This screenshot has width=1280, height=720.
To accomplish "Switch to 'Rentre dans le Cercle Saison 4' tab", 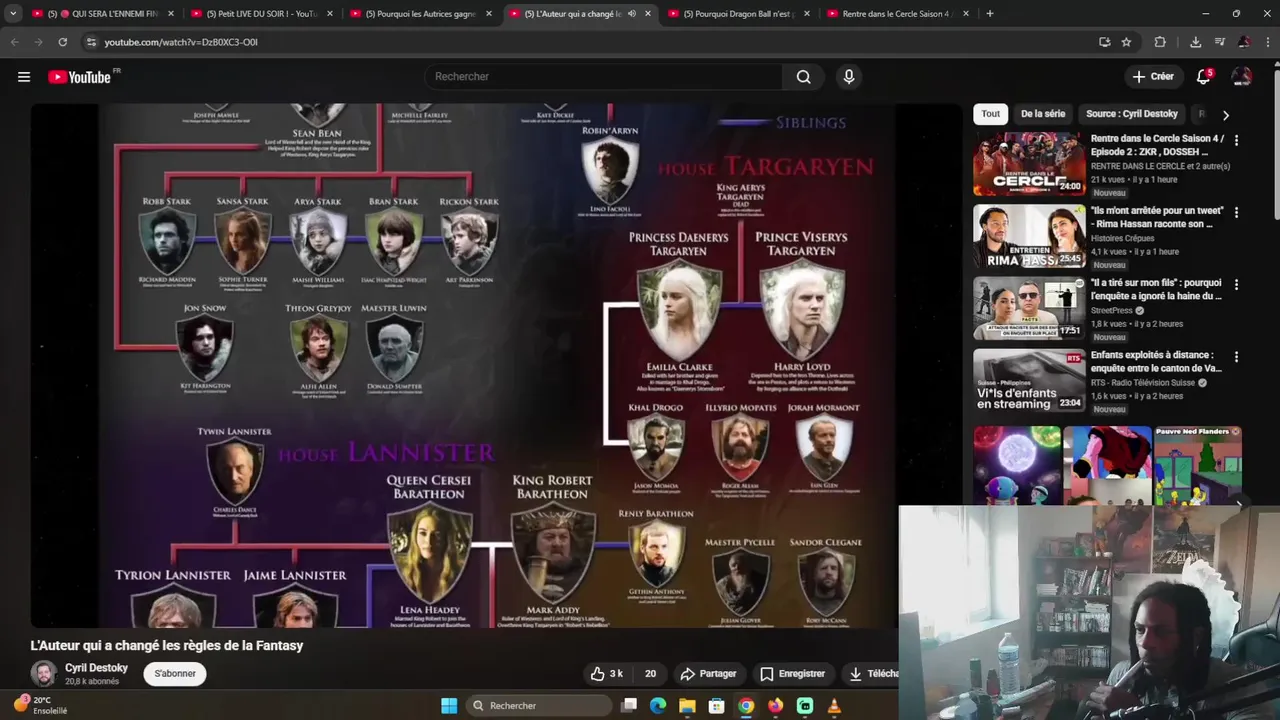I will (897, 14).
